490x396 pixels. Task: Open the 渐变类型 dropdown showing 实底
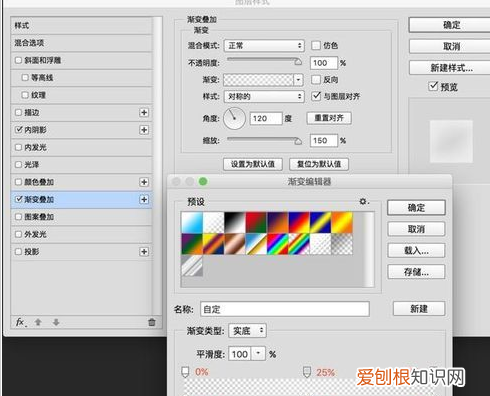coord(247,331)
